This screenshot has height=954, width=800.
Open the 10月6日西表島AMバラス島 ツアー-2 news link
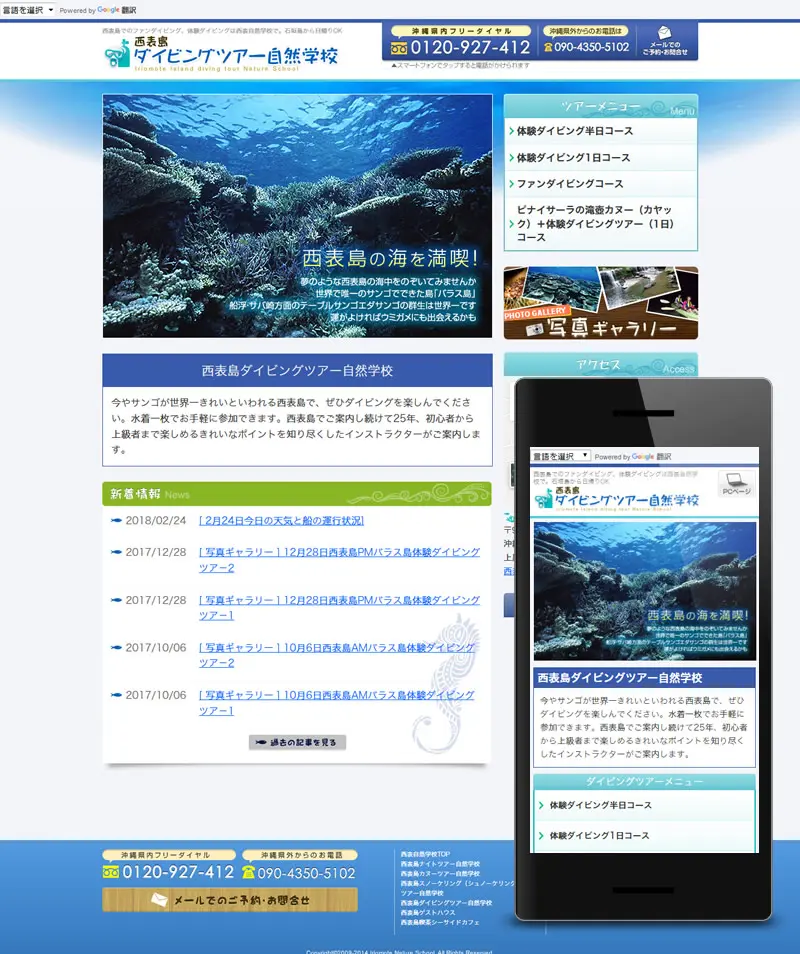tap(336, 655)
